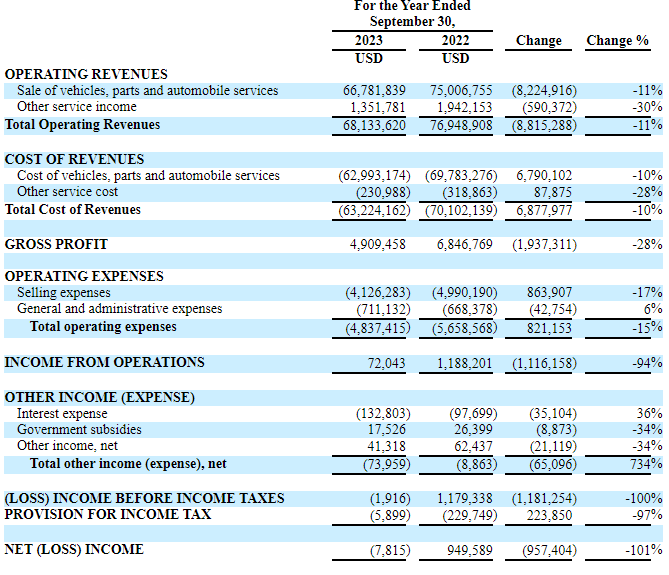Click the 2023 column header

(x=369, y=41)
